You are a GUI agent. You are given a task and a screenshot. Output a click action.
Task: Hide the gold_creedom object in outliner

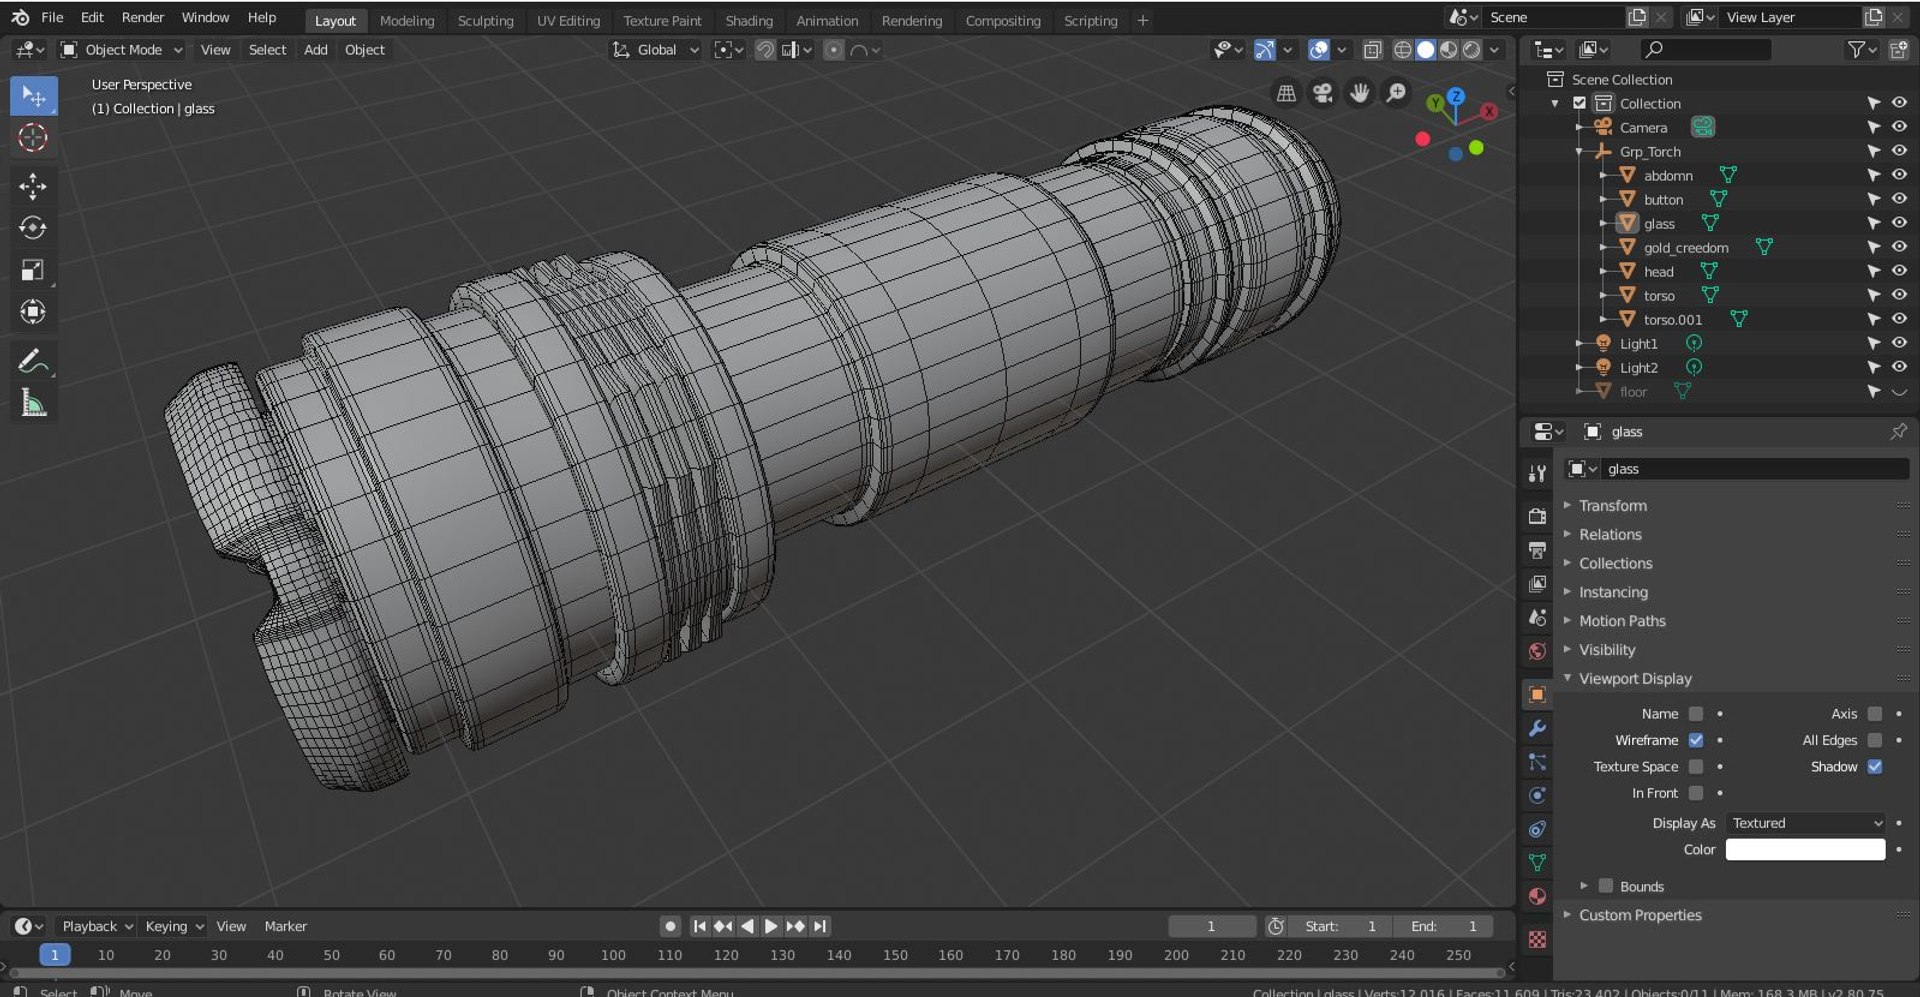[x=1899, y=247]
